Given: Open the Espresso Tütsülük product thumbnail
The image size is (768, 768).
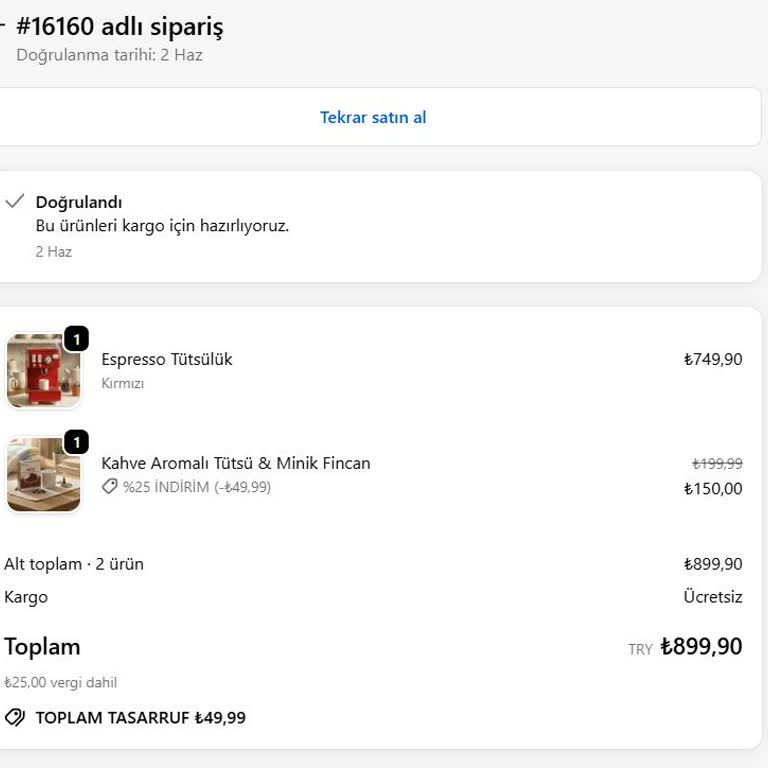Looking at the screenshot, I should pyautogui.click(x=44, y=371).
